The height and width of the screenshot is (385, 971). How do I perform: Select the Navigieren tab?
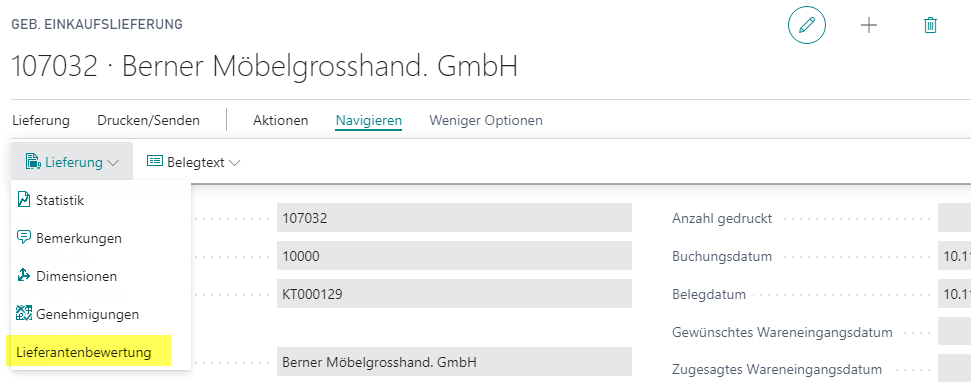369,121
